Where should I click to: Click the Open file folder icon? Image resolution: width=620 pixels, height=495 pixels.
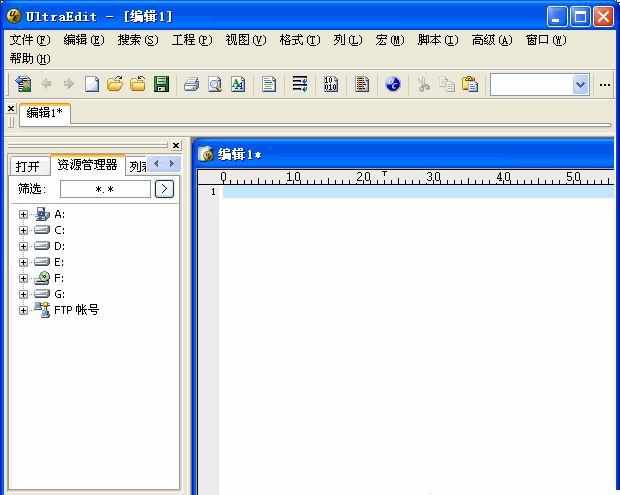[115, 85]
